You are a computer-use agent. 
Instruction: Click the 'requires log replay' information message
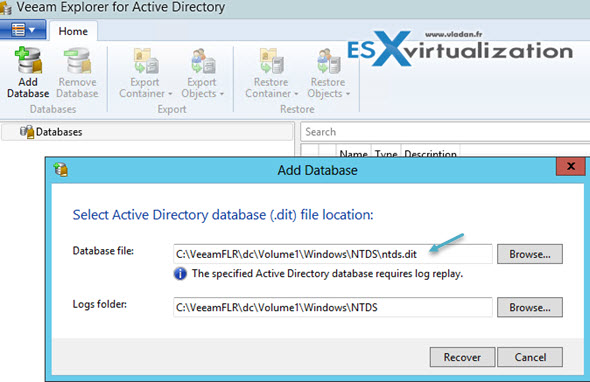(x=327, y=274)
